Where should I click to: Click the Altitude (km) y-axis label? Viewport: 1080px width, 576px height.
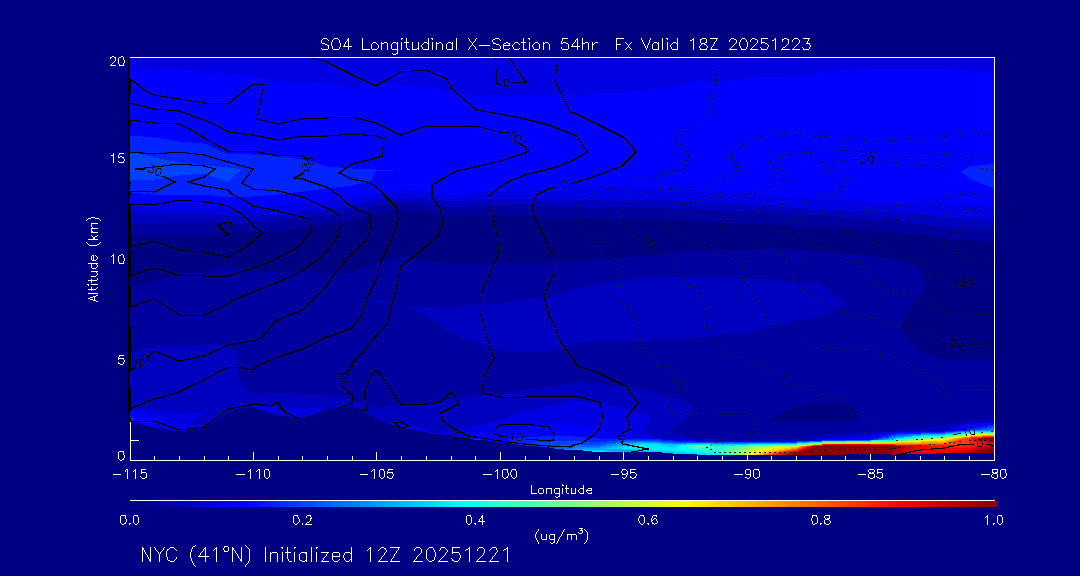point(93,258)
